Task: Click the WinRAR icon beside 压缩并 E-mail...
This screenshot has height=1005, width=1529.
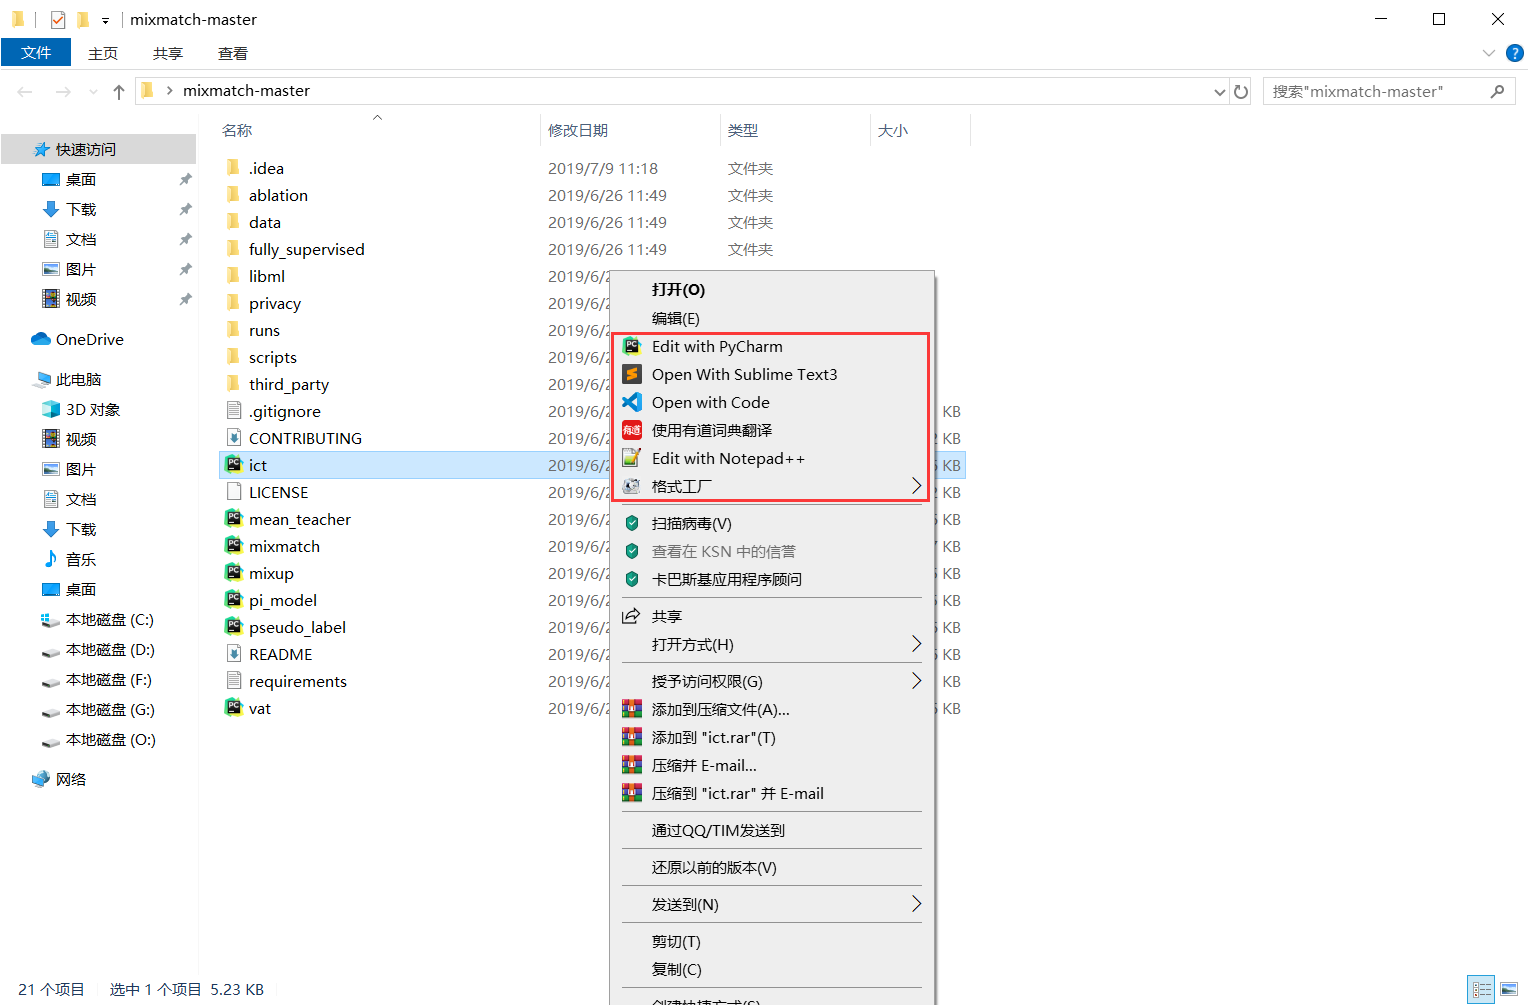Action: [632, 765]
